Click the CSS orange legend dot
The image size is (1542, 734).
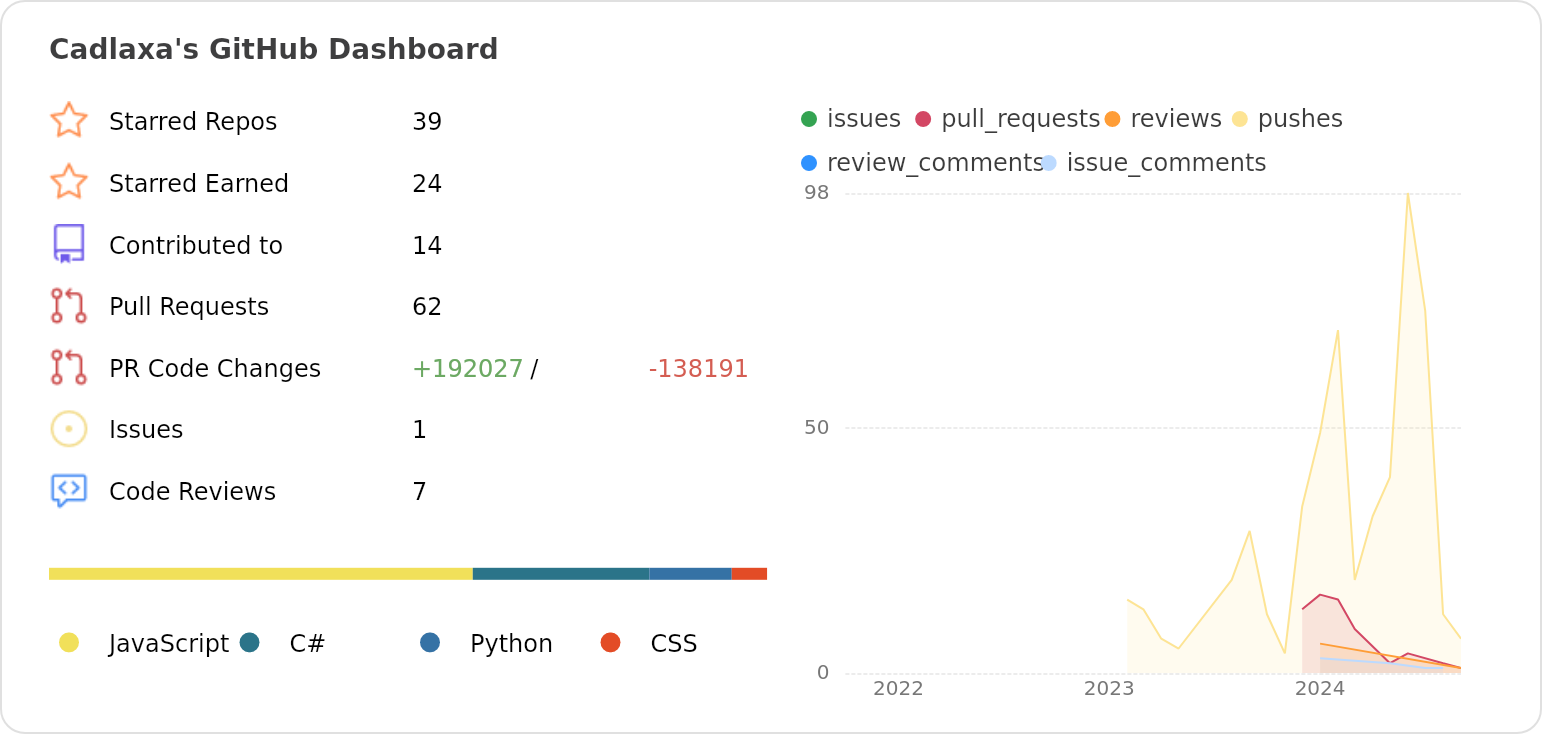tap(611, 642)
